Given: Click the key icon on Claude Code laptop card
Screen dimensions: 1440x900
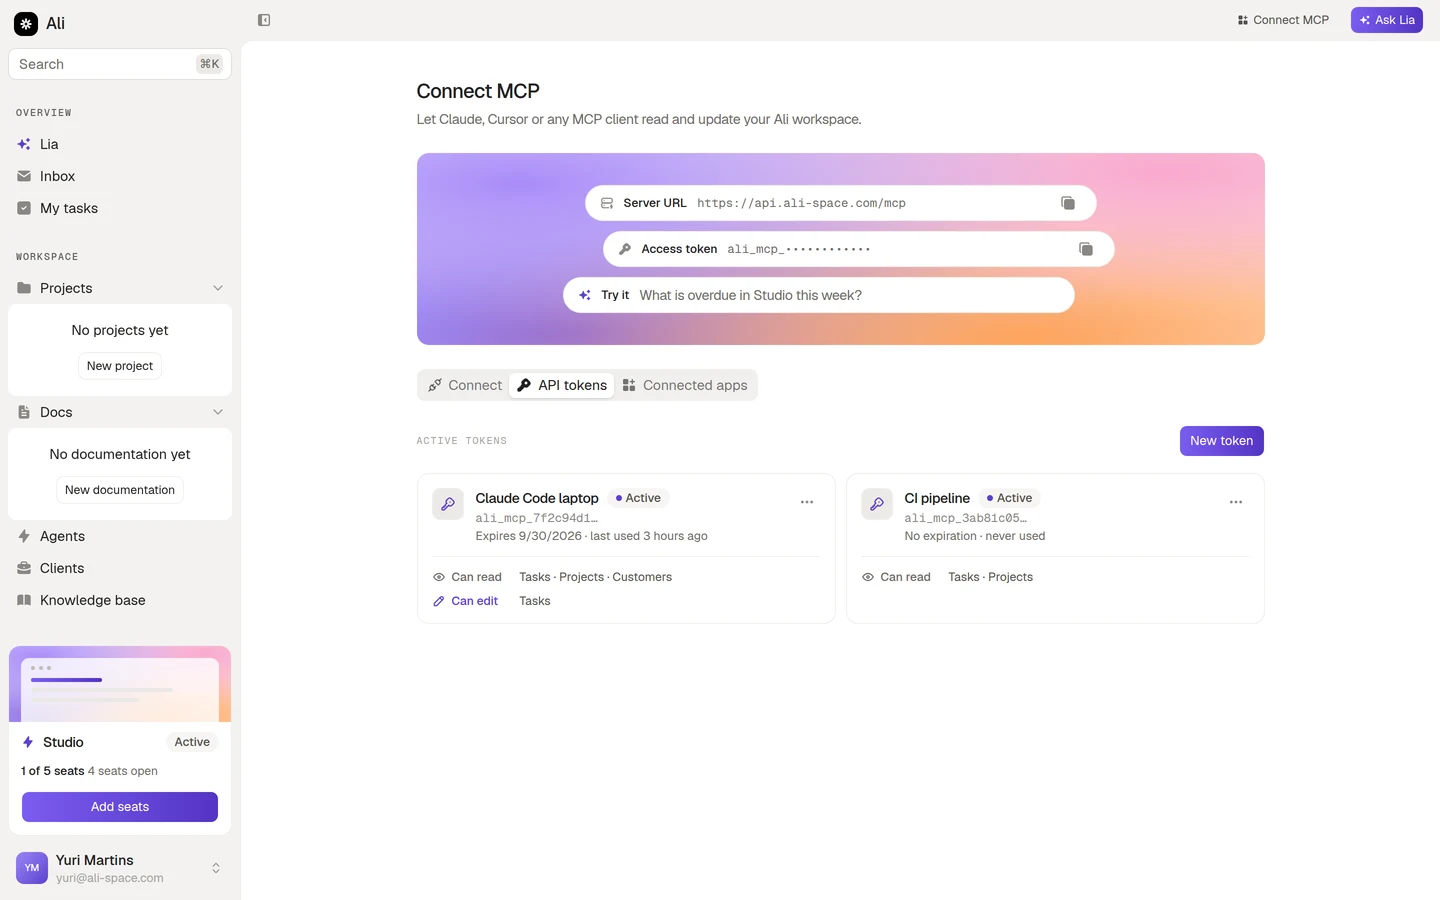Looking at the screenshot, I should tap(448, 504).
